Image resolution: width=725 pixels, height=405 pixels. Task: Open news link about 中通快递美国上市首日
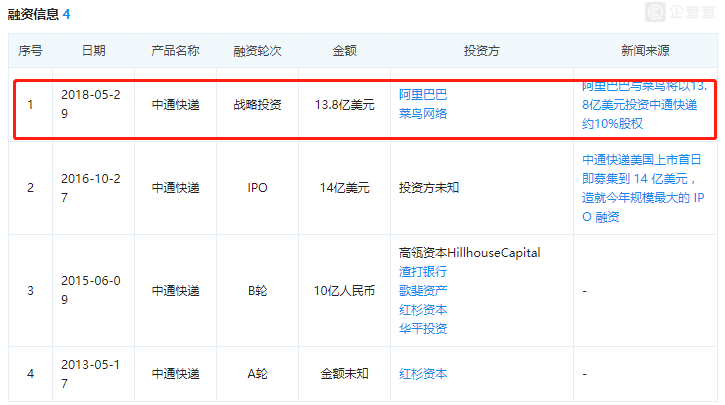[643, 188]
